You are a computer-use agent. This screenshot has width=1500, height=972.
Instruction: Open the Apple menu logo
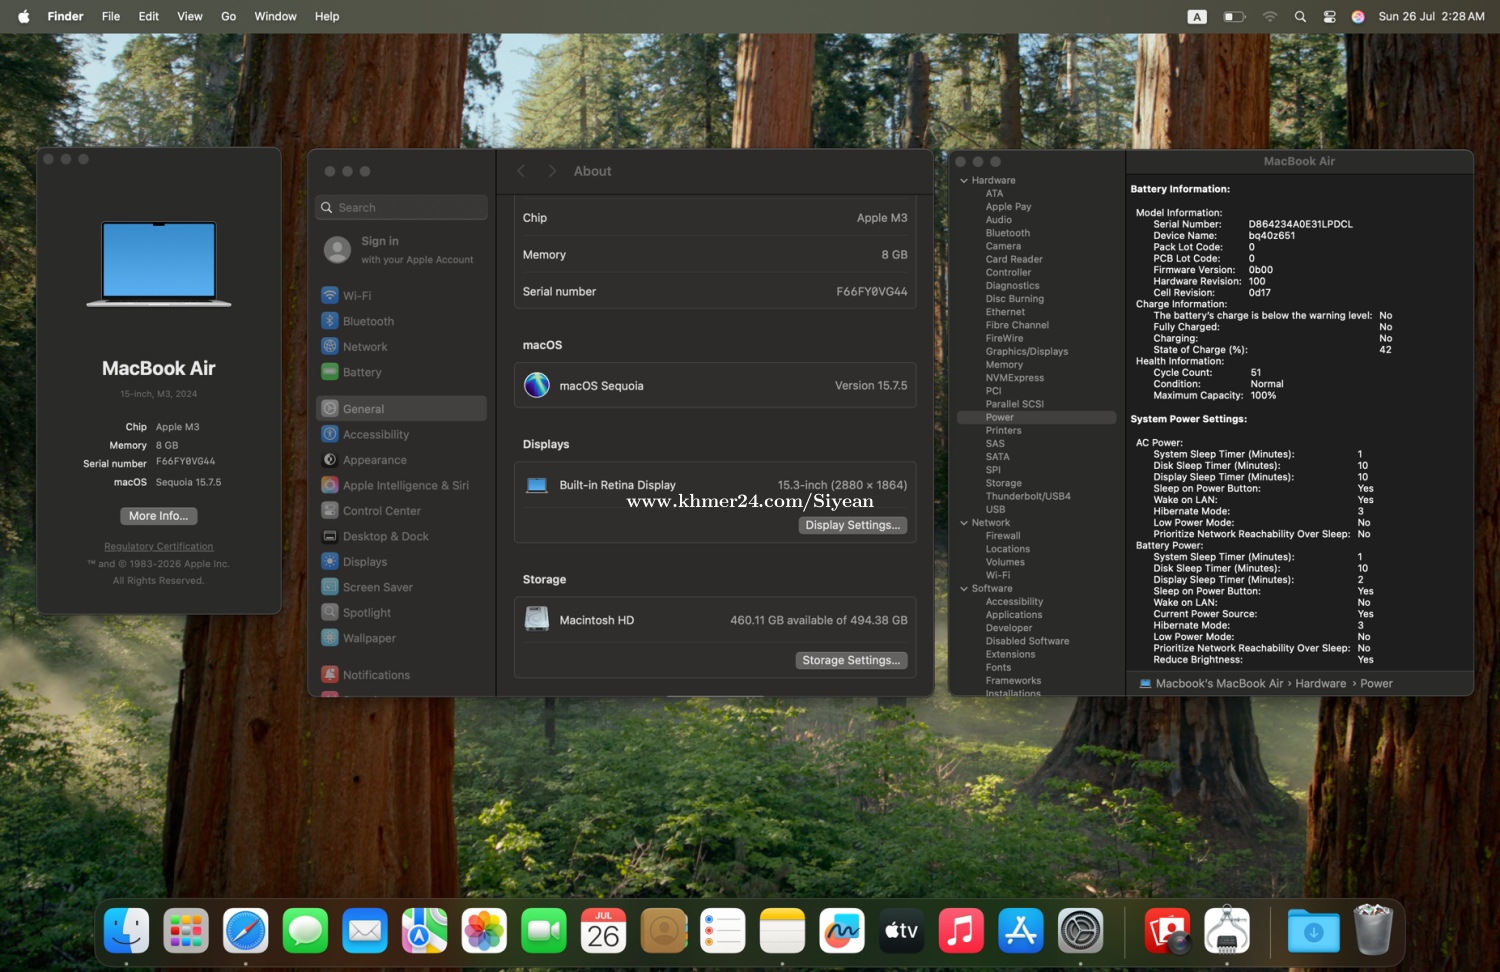tap(24, 16)
